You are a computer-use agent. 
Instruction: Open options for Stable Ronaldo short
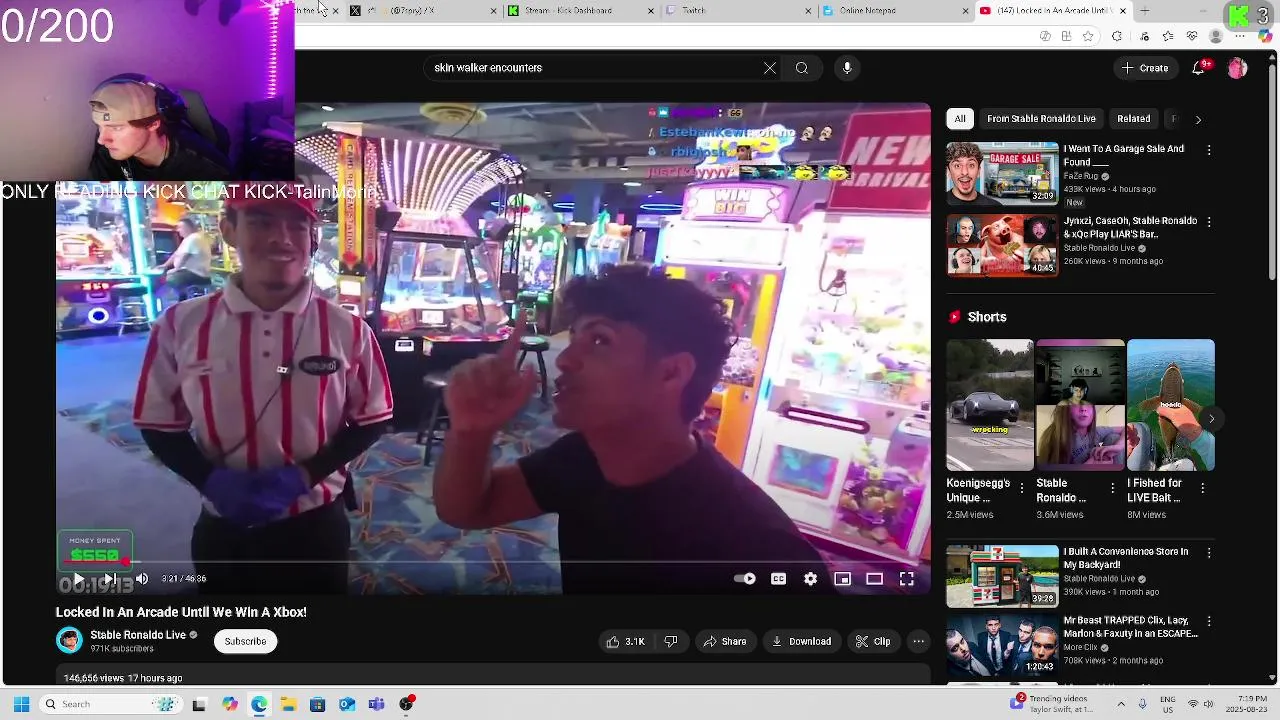(1112, 488)
